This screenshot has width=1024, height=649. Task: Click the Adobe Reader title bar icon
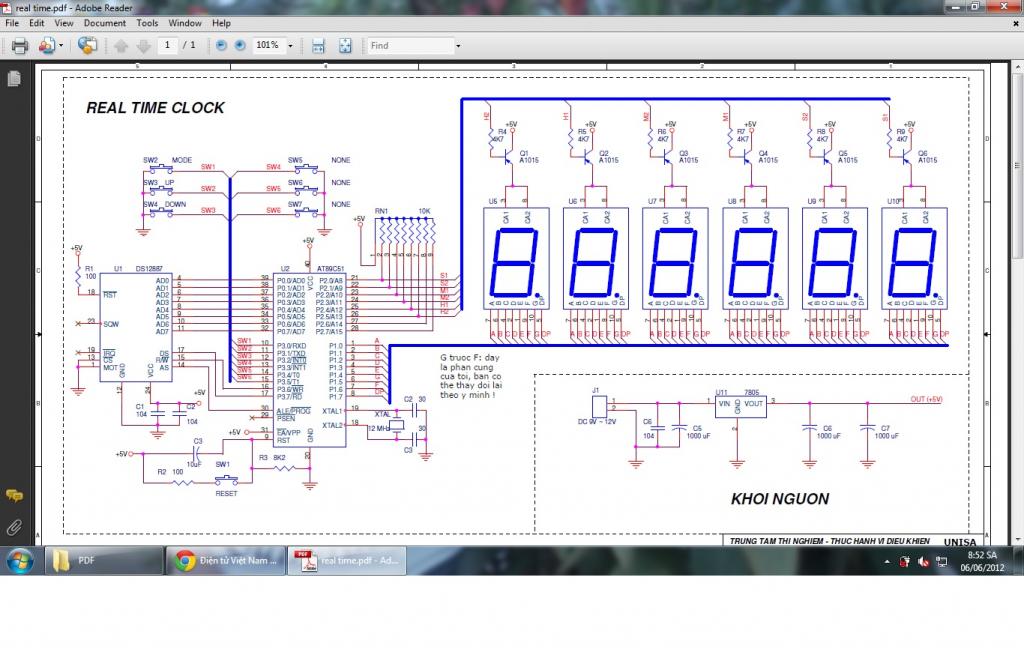7,8
